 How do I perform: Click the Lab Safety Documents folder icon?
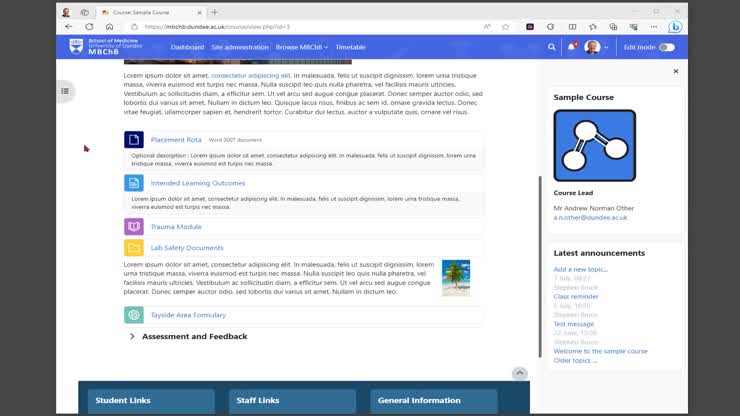pos(134,247)
